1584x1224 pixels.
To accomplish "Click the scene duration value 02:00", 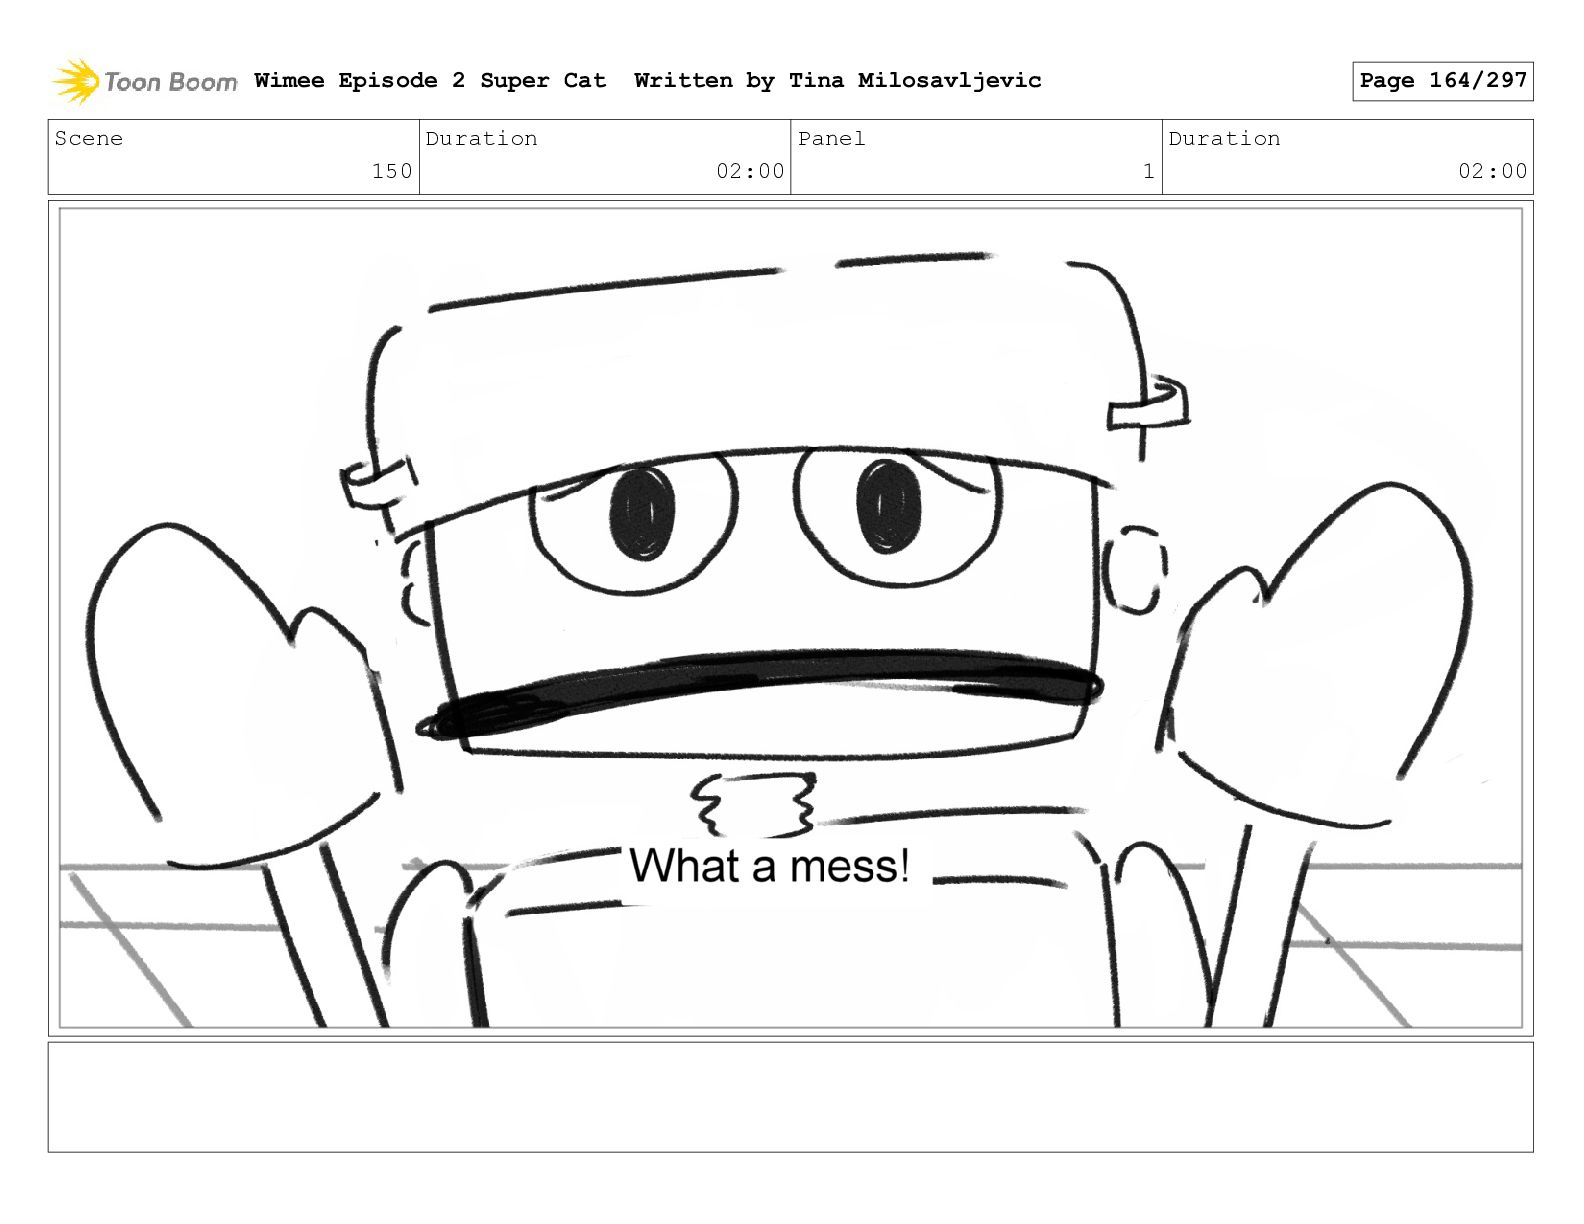I will point(750,171).
